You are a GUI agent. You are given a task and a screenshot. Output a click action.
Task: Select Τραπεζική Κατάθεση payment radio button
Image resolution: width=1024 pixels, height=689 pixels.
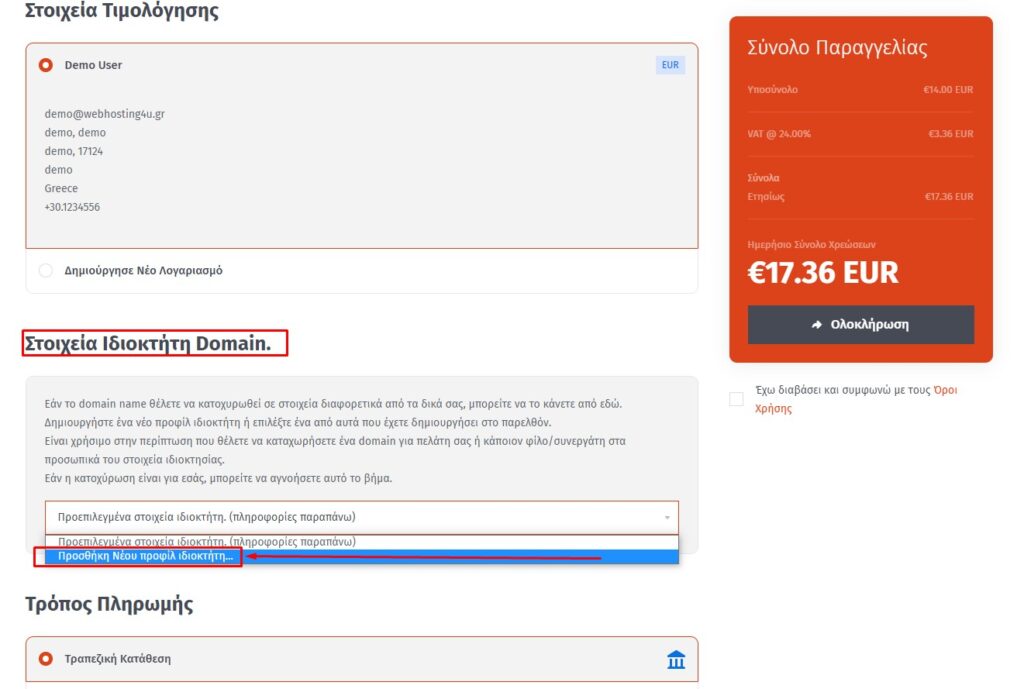tap(46, 659)
